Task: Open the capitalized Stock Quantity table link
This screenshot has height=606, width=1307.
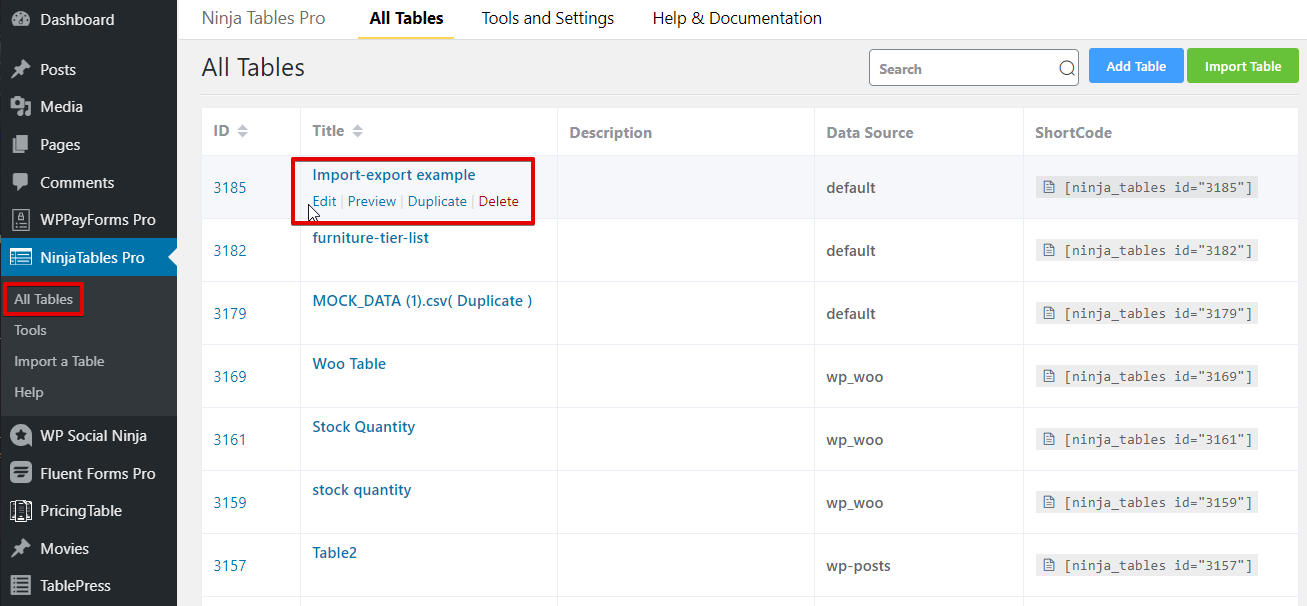Action: point(364,427)
